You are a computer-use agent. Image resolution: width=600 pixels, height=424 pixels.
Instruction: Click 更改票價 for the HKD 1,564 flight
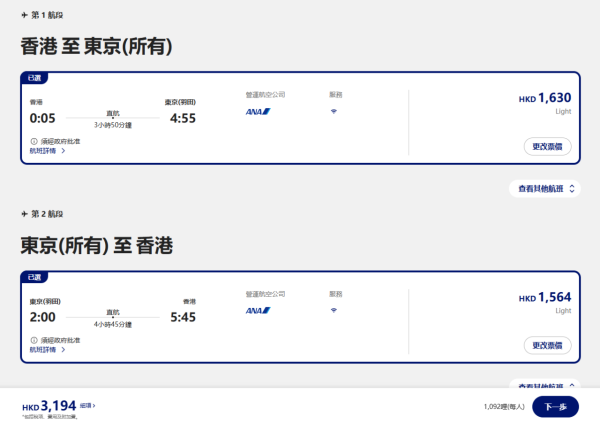tap(548, 346)
